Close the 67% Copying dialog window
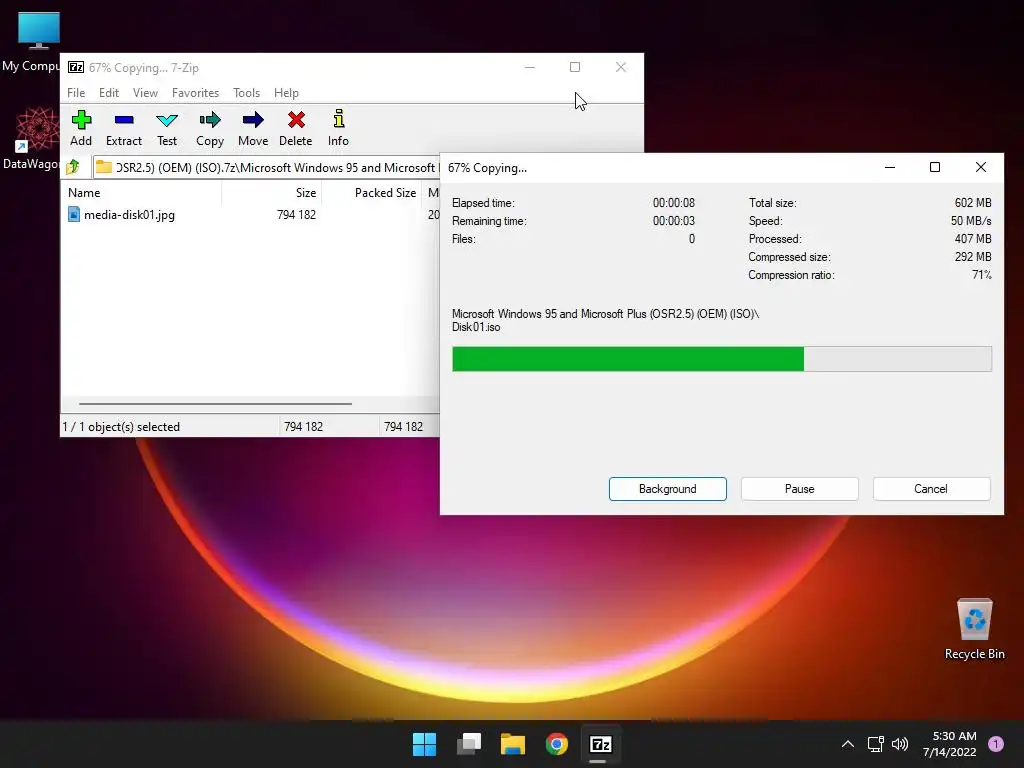The image size is (1024, 768). [x=980, y=167]
